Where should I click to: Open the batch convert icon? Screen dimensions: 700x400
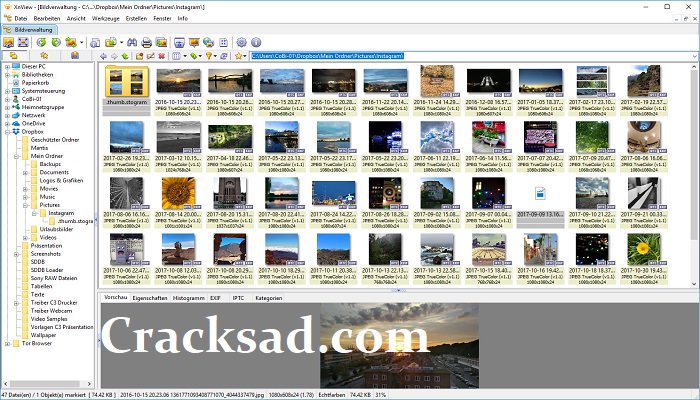point(110,42)
